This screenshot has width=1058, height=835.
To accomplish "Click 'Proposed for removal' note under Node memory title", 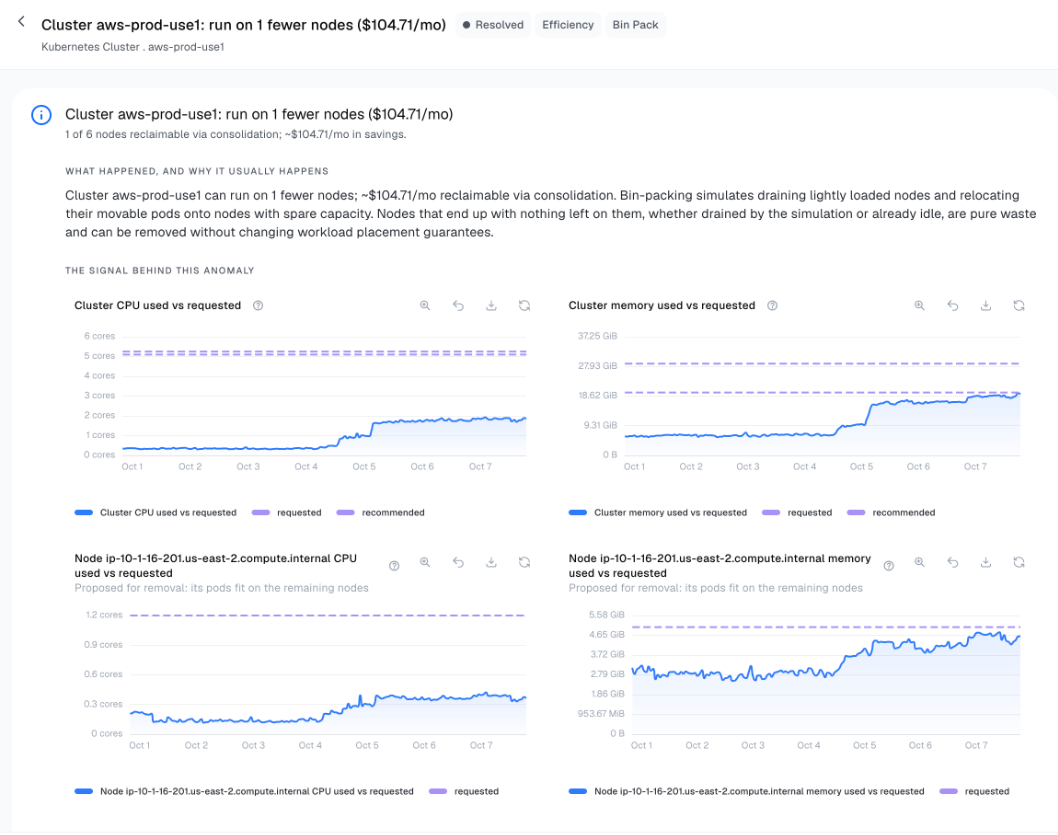I will pos(716,588).
